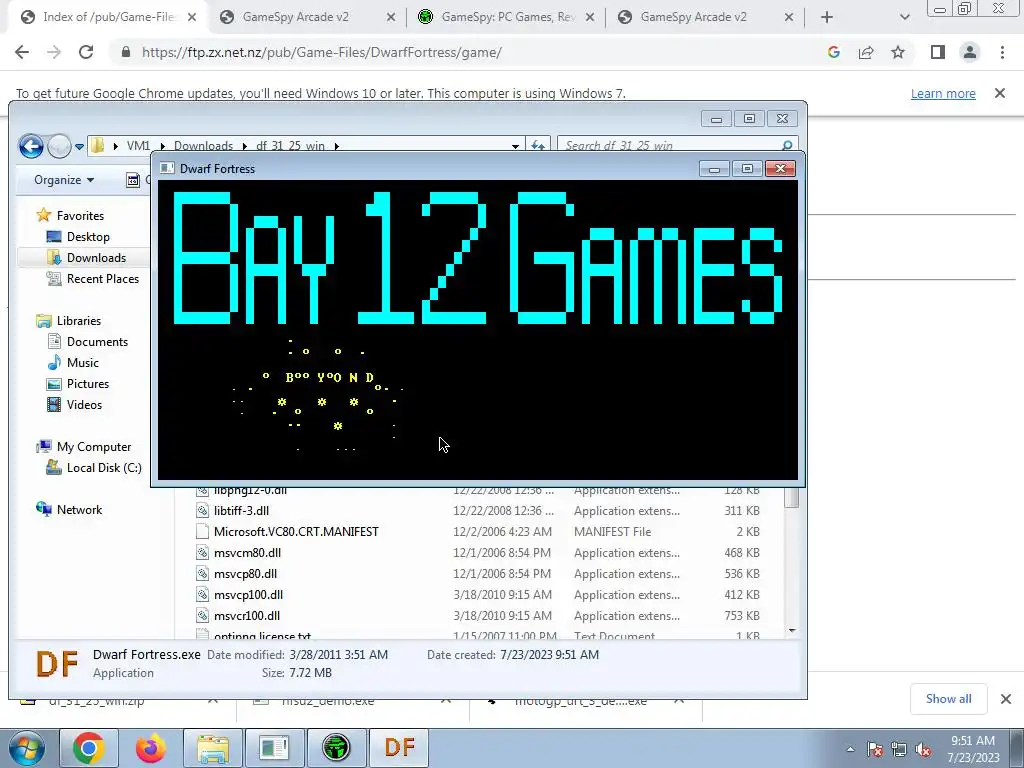Click the Chrome forward arrow
Viewport: 1024px width, 768px height.
pyautogui.click(x=54, y=52)
